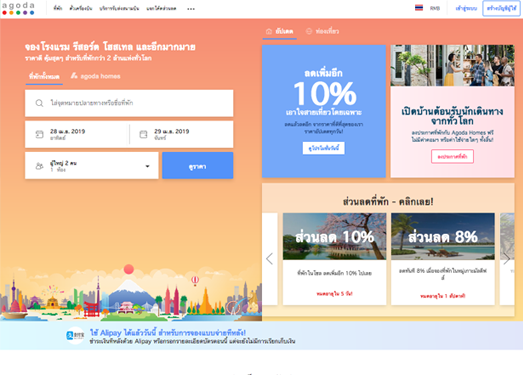Click the white button in 10% promo banner
The height and width of the screenshot is (375, 523).
[x=324, y=148]
